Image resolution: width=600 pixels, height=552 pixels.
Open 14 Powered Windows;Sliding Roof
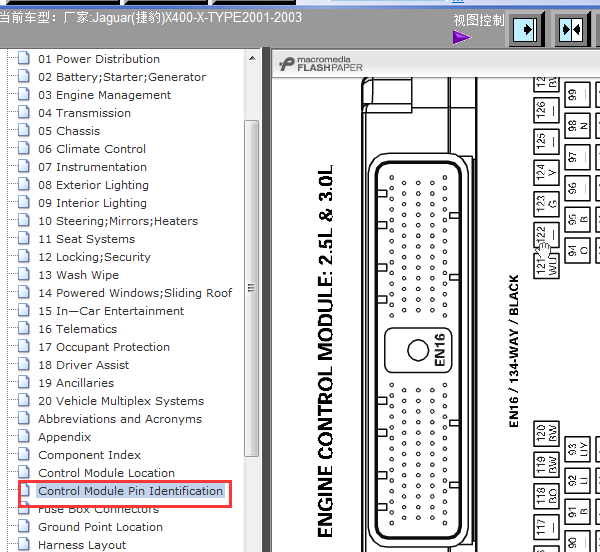pyautogui.click(x=135, y=293)
